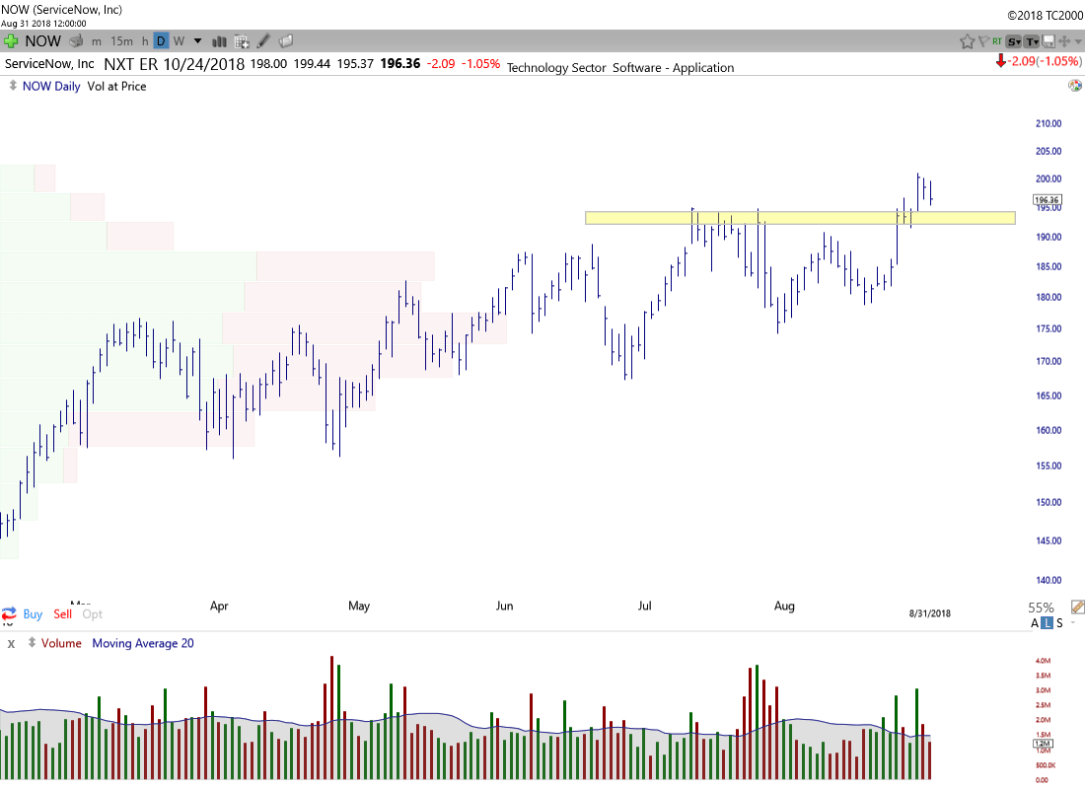Click the favorite star icon
Image resolution: width=1085 pixels, height=789 pixels.
(967, 41)
